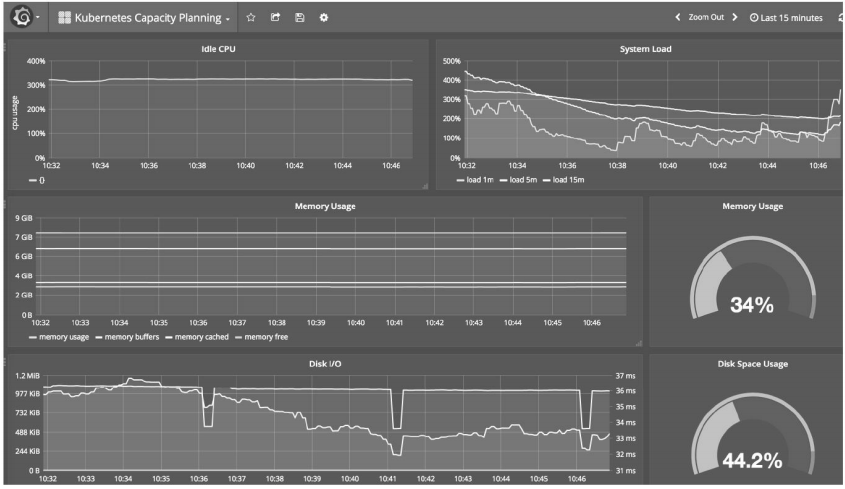Click the 34% memory gauge value

[752, 305]
